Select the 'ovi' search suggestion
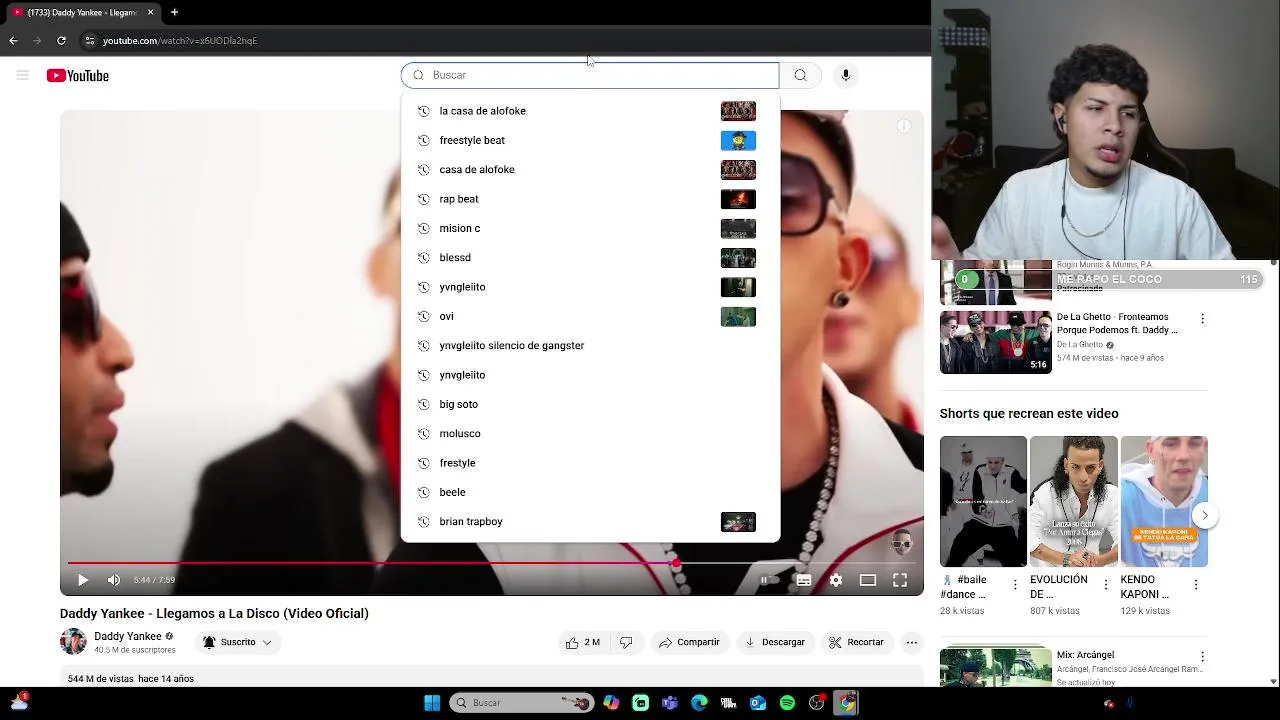The image size is (1280, 720). (x=590, y=316)
